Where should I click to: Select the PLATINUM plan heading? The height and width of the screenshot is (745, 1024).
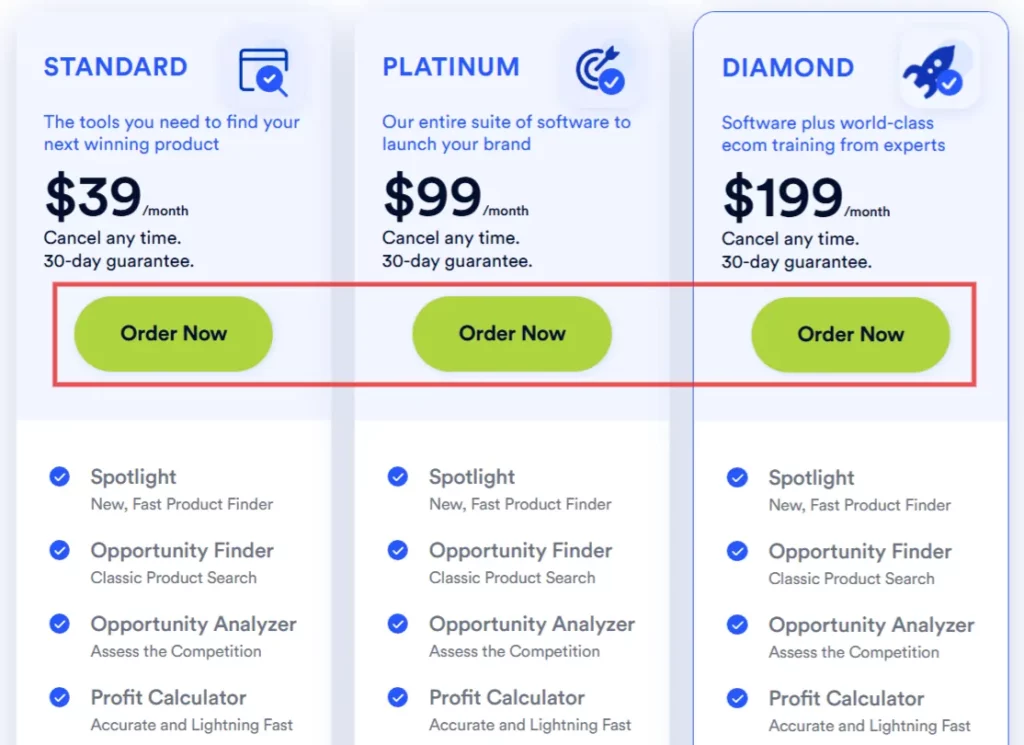tap(451, 67)
